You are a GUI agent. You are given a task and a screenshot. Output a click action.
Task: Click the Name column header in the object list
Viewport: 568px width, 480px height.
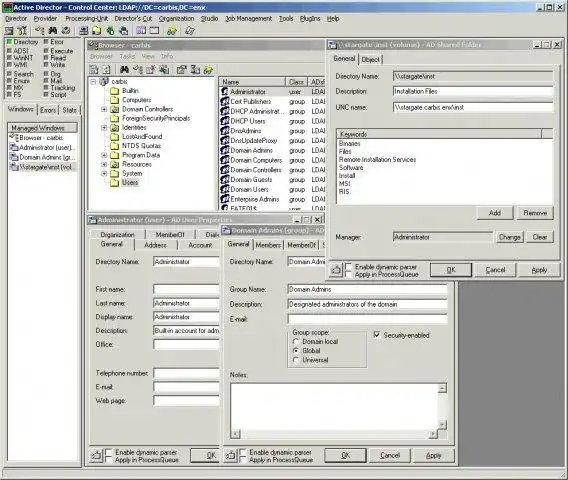[x=252, y=82]
